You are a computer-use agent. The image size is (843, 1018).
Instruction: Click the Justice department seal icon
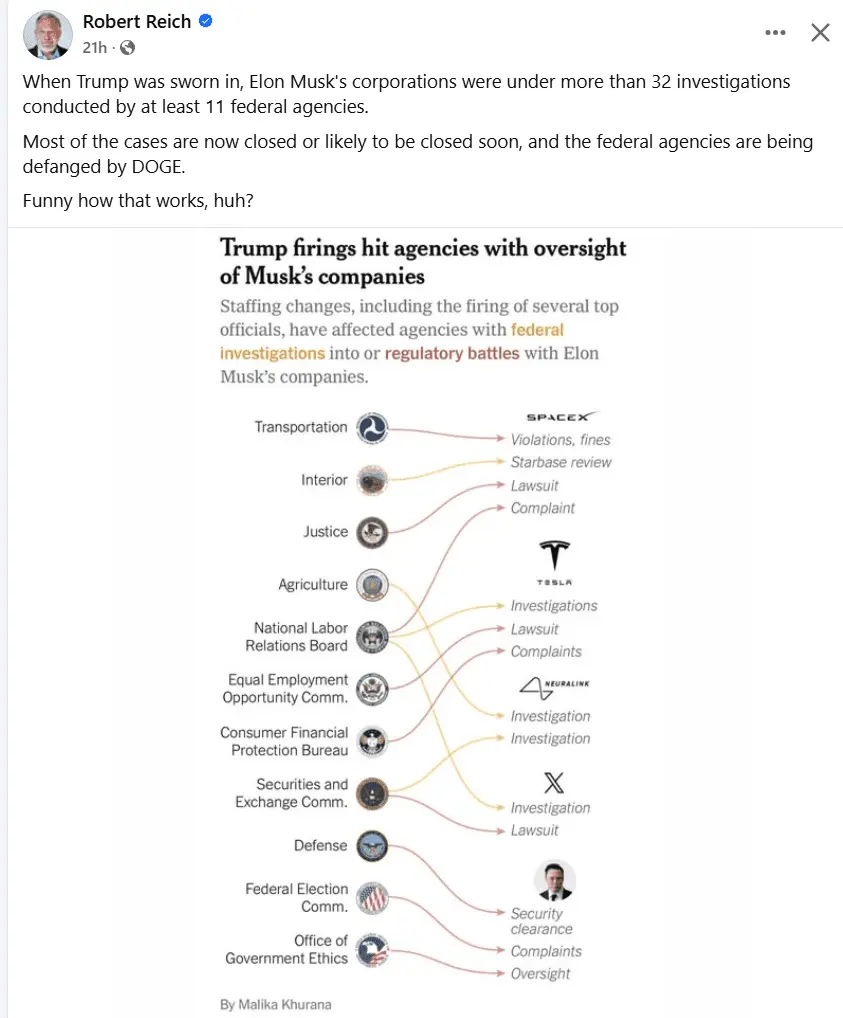371,532
